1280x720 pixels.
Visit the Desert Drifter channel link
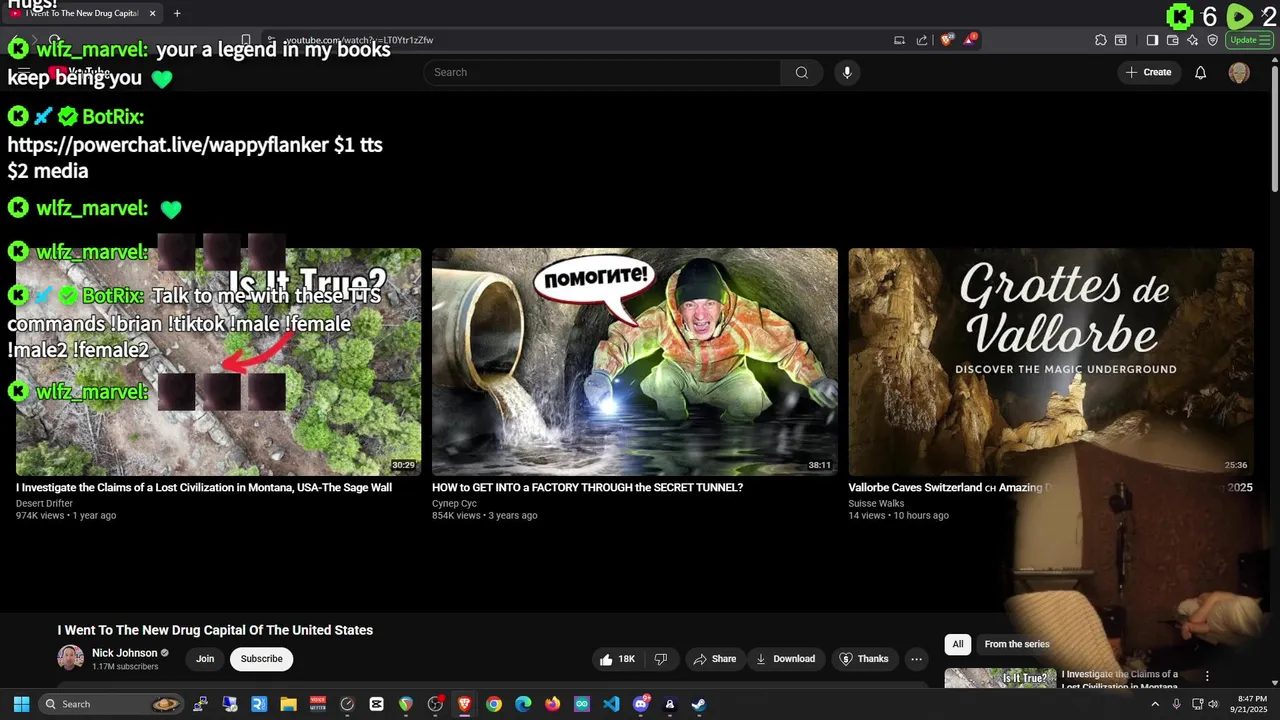point(44,504)
